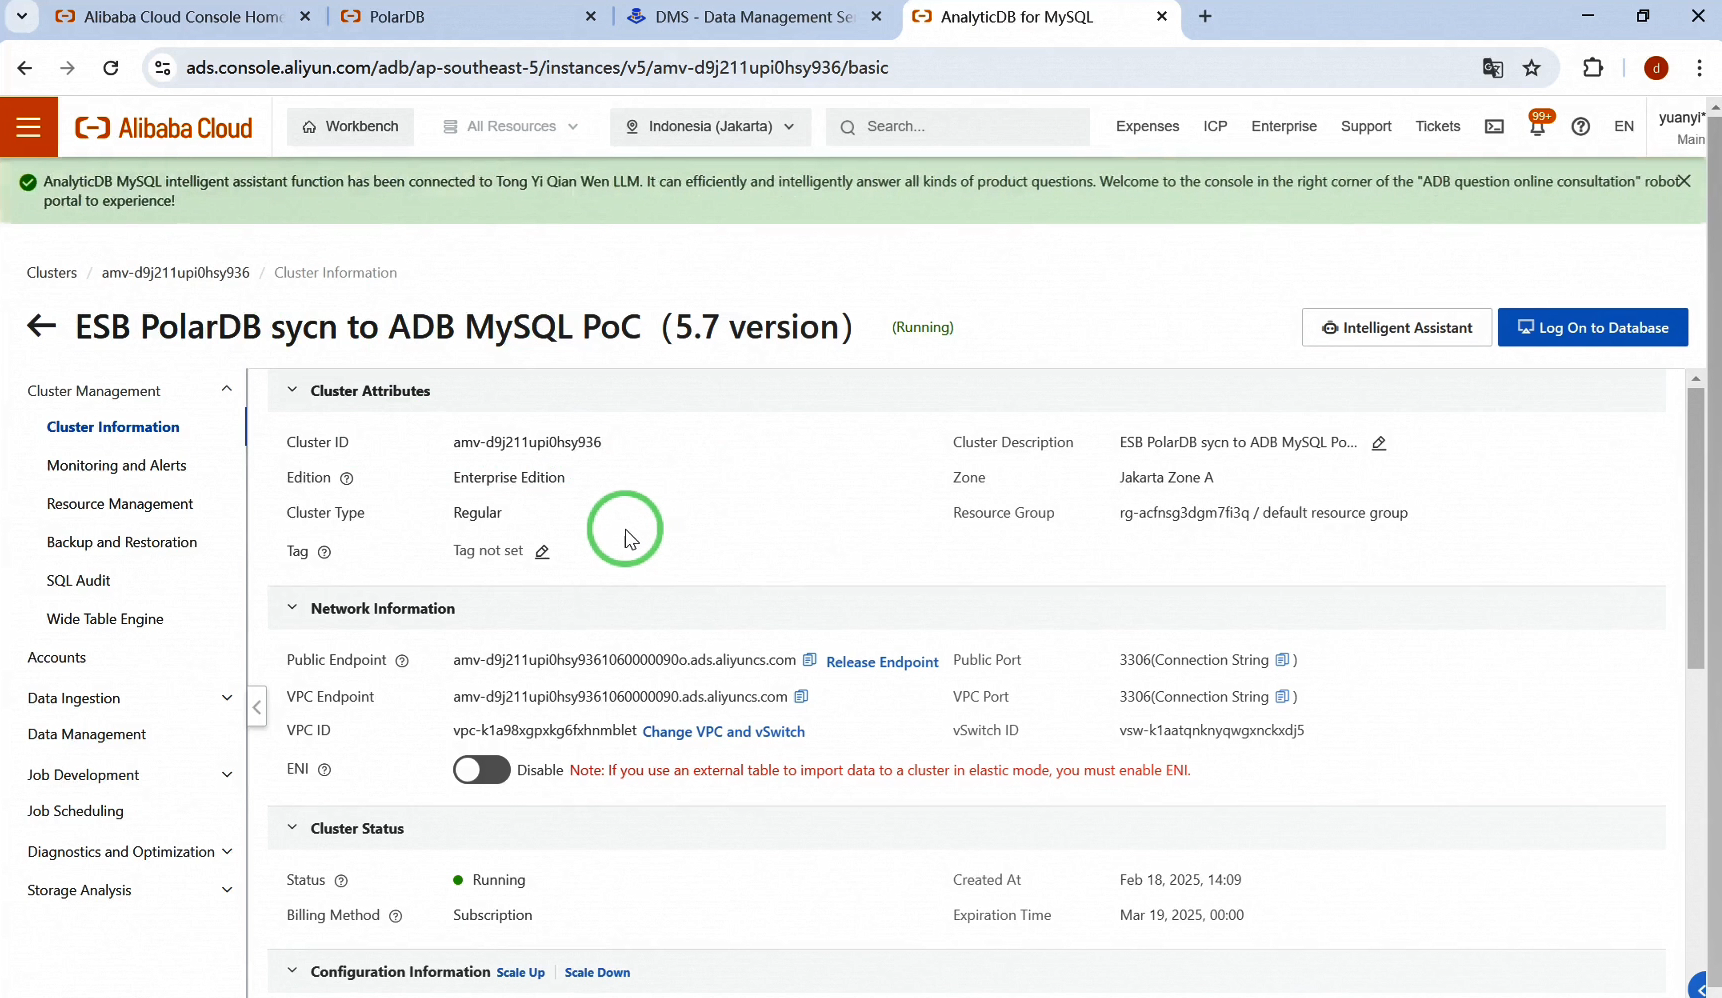1722x998 pixels.
Task: Collapse the Configuration Information section
Action: tap(292, 971)
